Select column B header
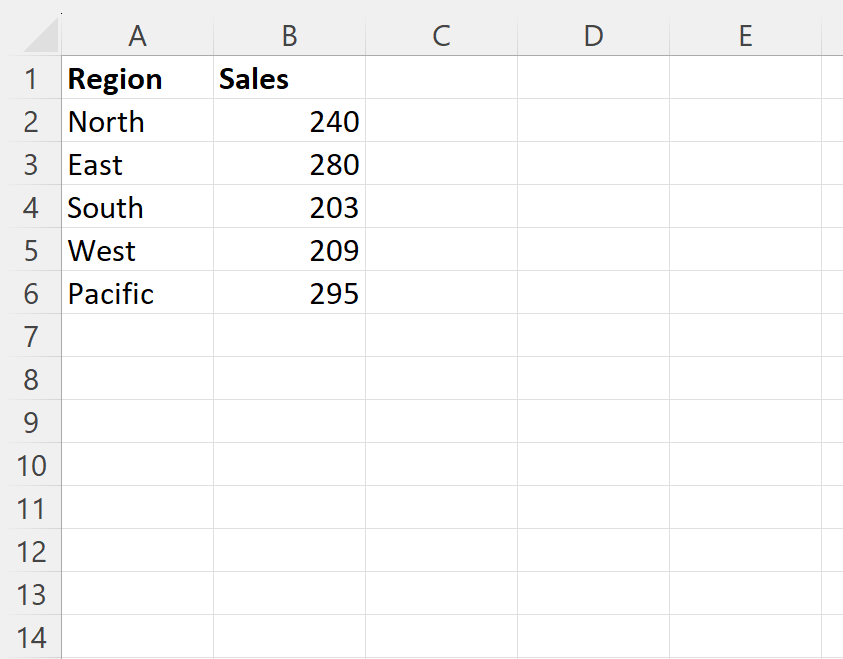The height and width of the screenshot is (659, 843). pos(289,36)
